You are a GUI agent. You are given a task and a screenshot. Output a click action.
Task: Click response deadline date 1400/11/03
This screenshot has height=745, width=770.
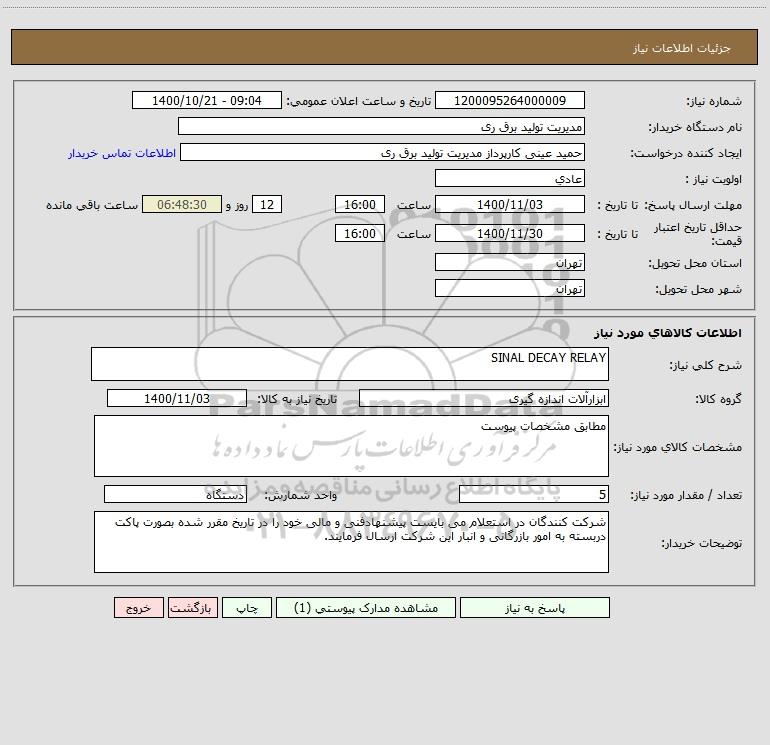point(510,204)
